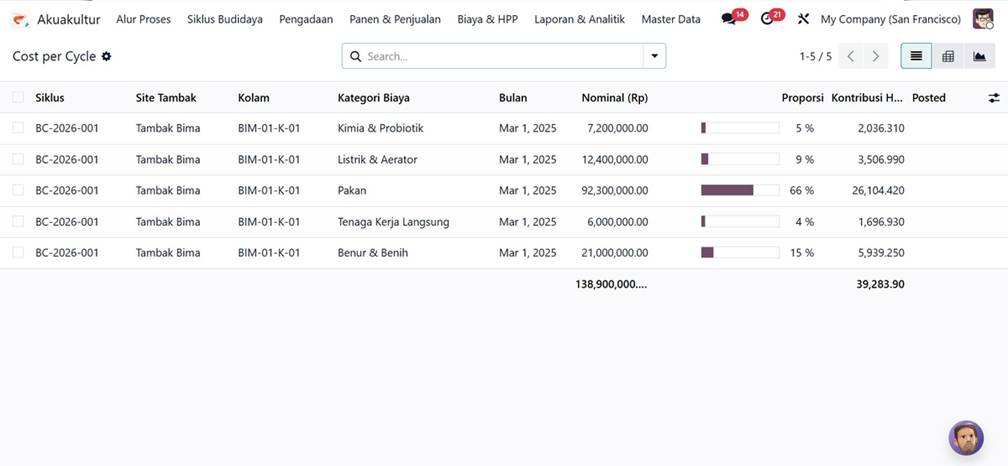Open the Siklus Budidaya menu

pos(225,19)
